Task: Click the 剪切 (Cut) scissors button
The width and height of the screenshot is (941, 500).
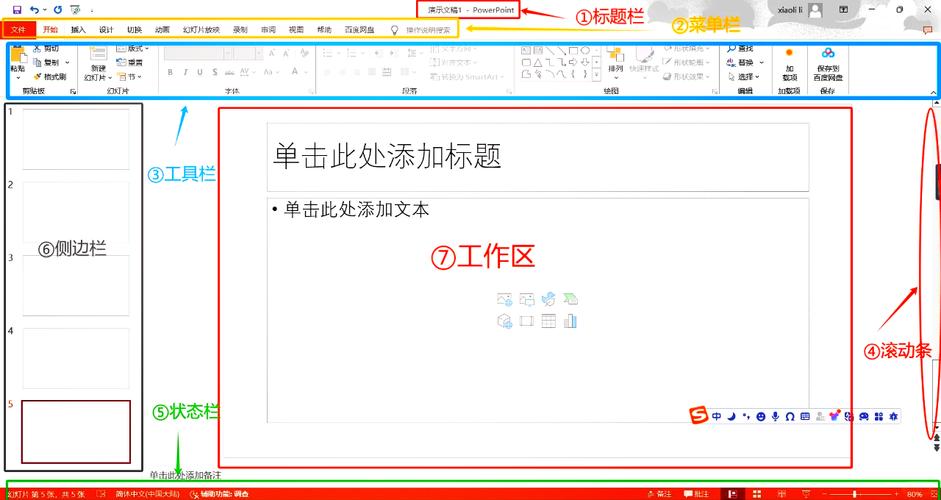Action: 47,49
